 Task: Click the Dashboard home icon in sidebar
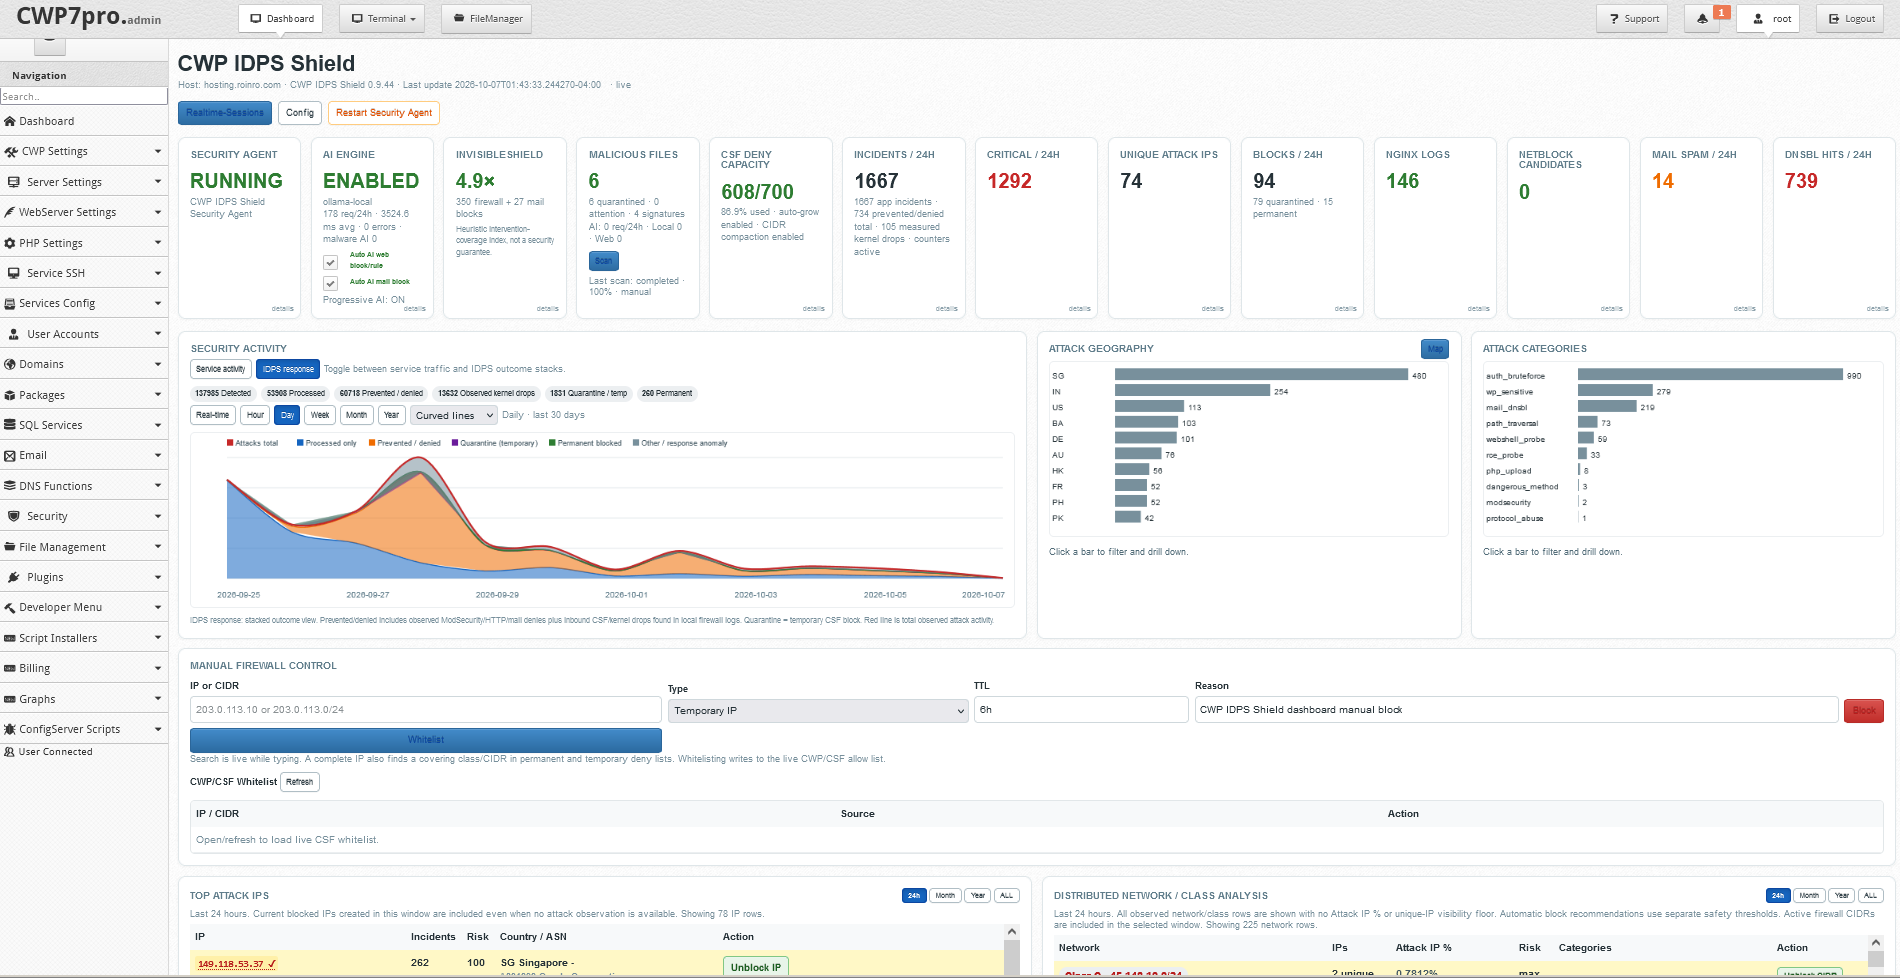pyautogui.click(x=10, y=121)
